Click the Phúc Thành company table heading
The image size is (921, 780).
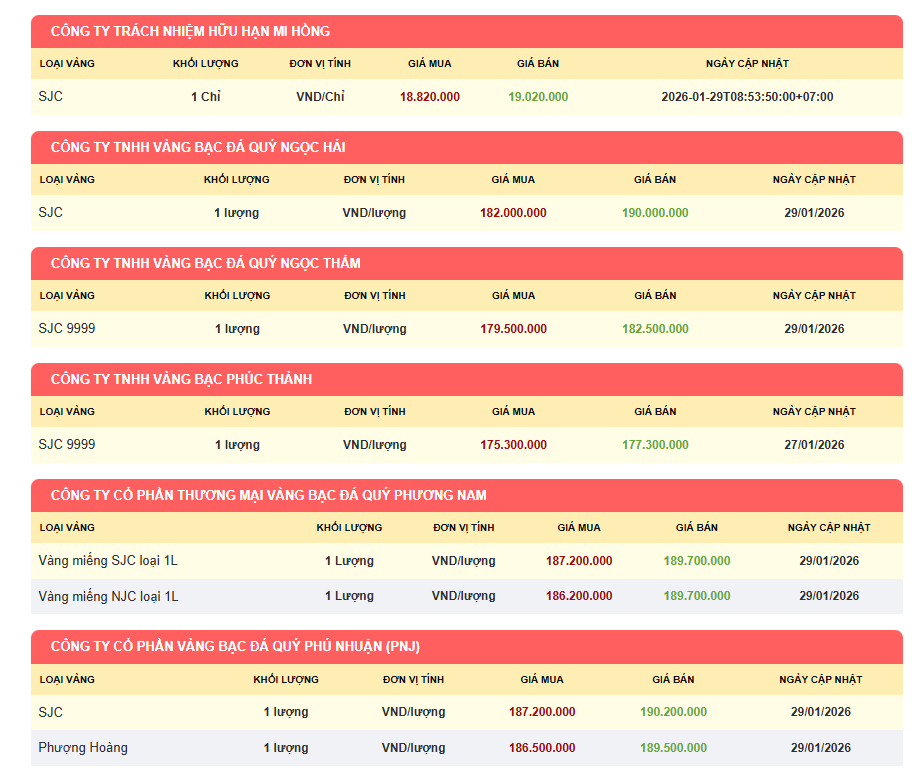pos(181,379)
